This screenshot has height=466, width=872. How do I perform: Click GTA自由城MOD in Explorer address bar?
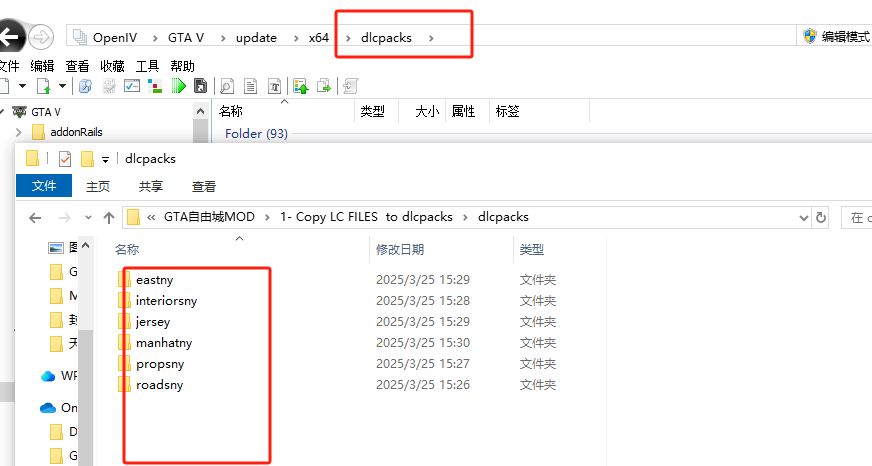coord(209,217)
